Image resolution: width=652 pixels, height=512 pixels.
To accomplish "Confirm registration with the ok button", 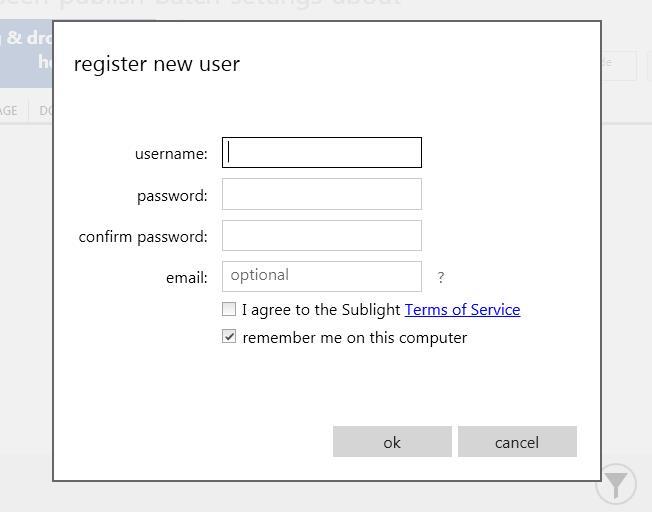I will [392, 441].
